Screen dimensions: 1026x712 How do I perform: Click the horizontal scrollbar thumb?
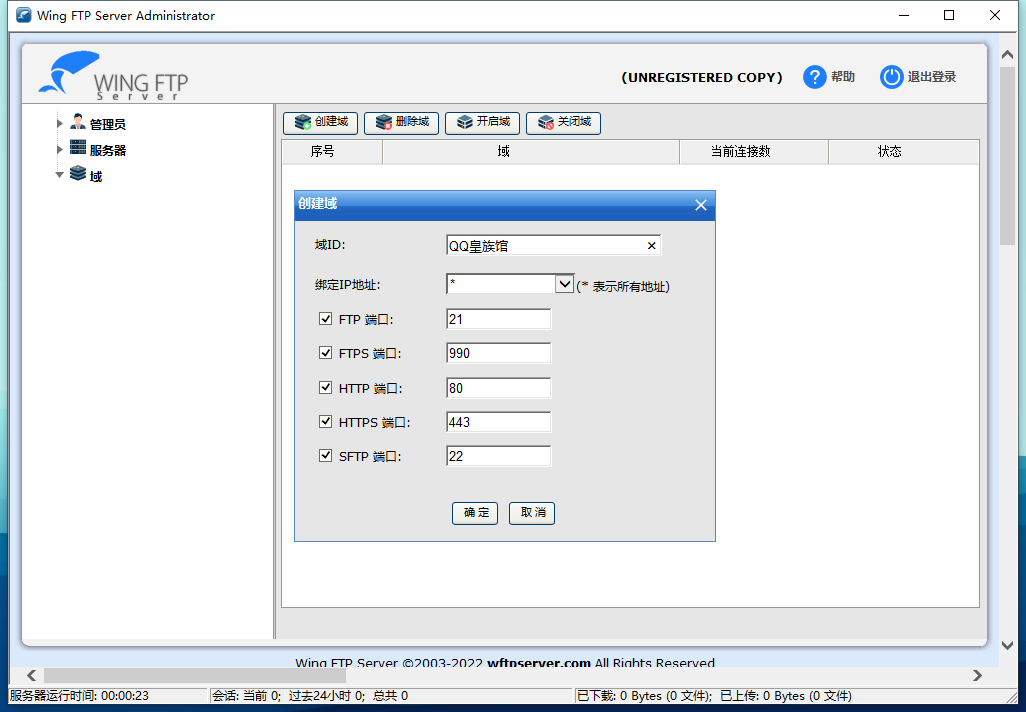coord(195,675)
